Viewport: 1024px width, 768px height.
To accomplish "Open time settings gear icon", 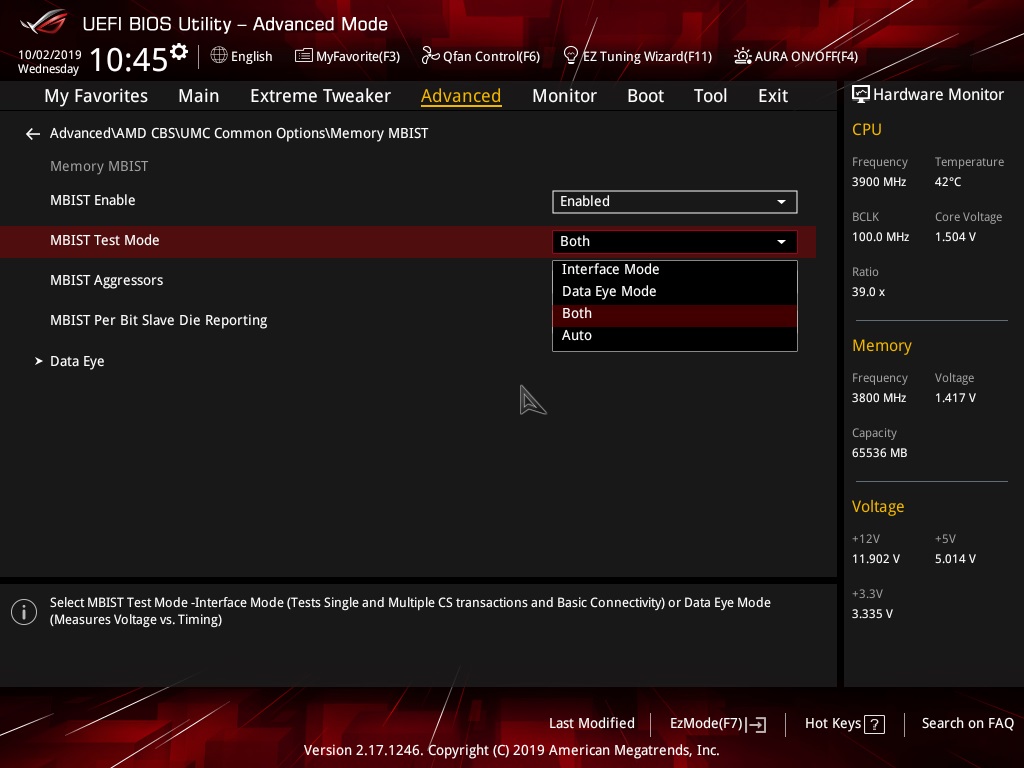I will point(179,51).
